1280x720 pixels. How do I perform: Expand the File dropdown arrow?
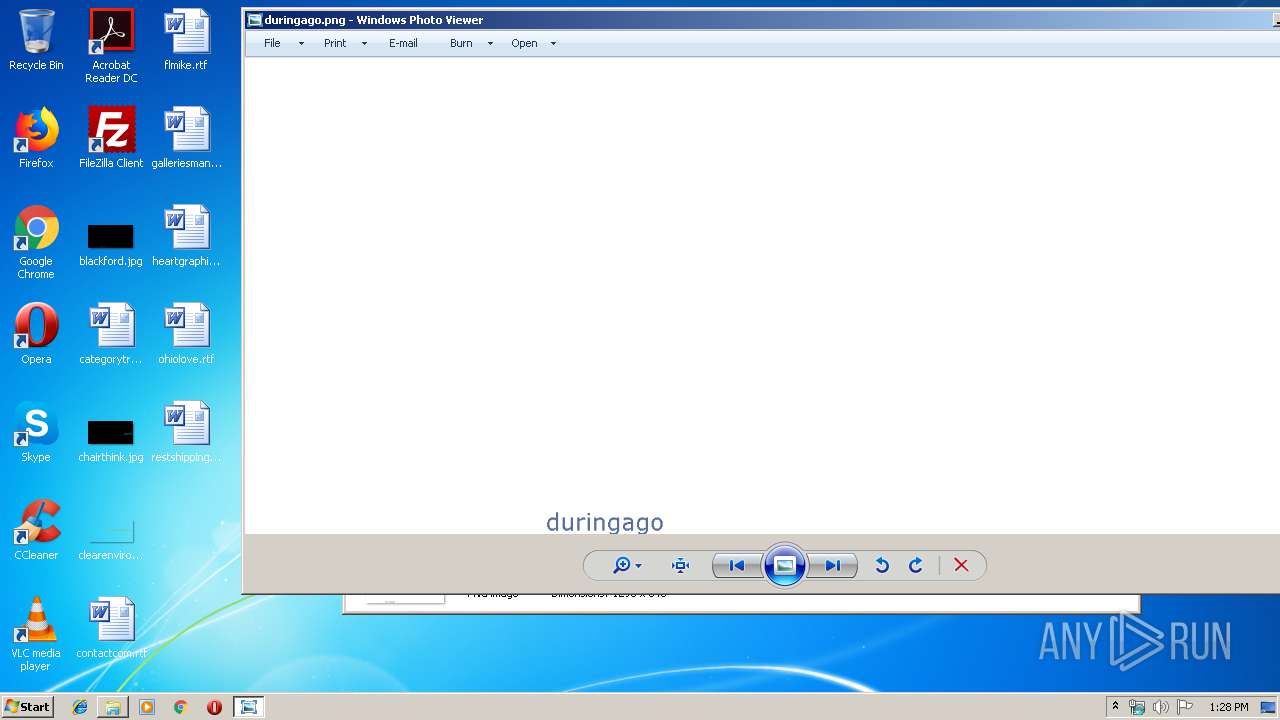[x=301, y=43]
